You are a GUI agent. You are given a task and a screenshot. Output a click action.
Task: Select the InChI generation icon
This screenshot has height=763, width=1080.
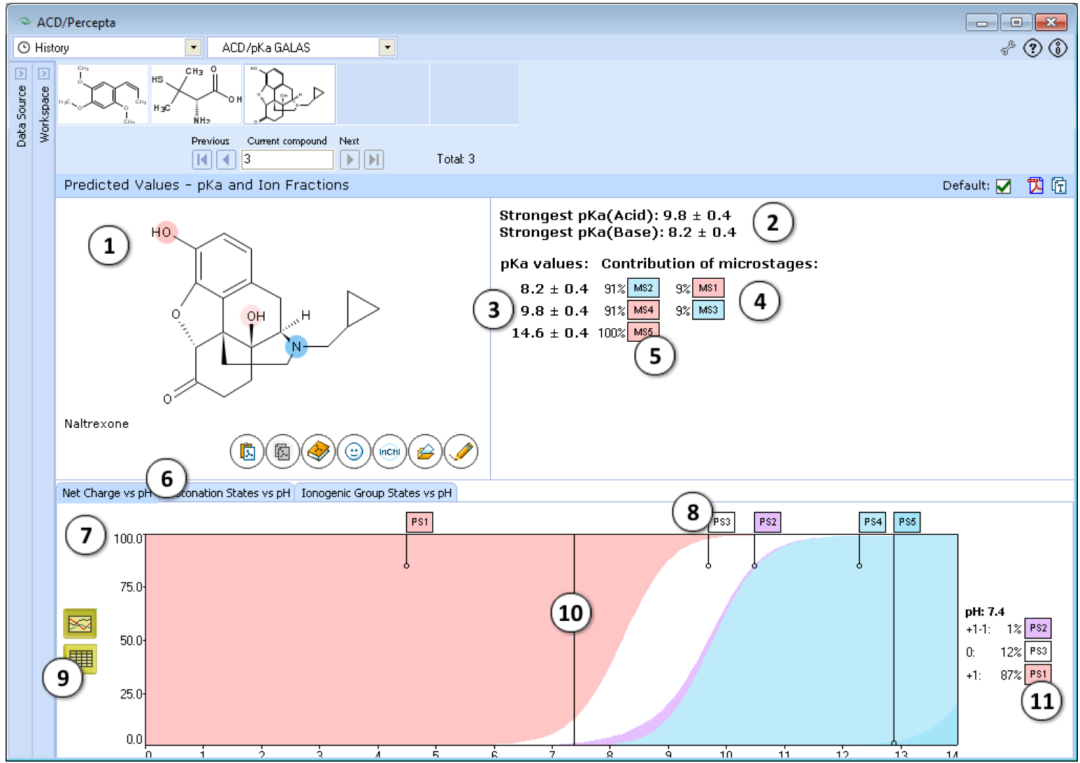pos(390,452)
